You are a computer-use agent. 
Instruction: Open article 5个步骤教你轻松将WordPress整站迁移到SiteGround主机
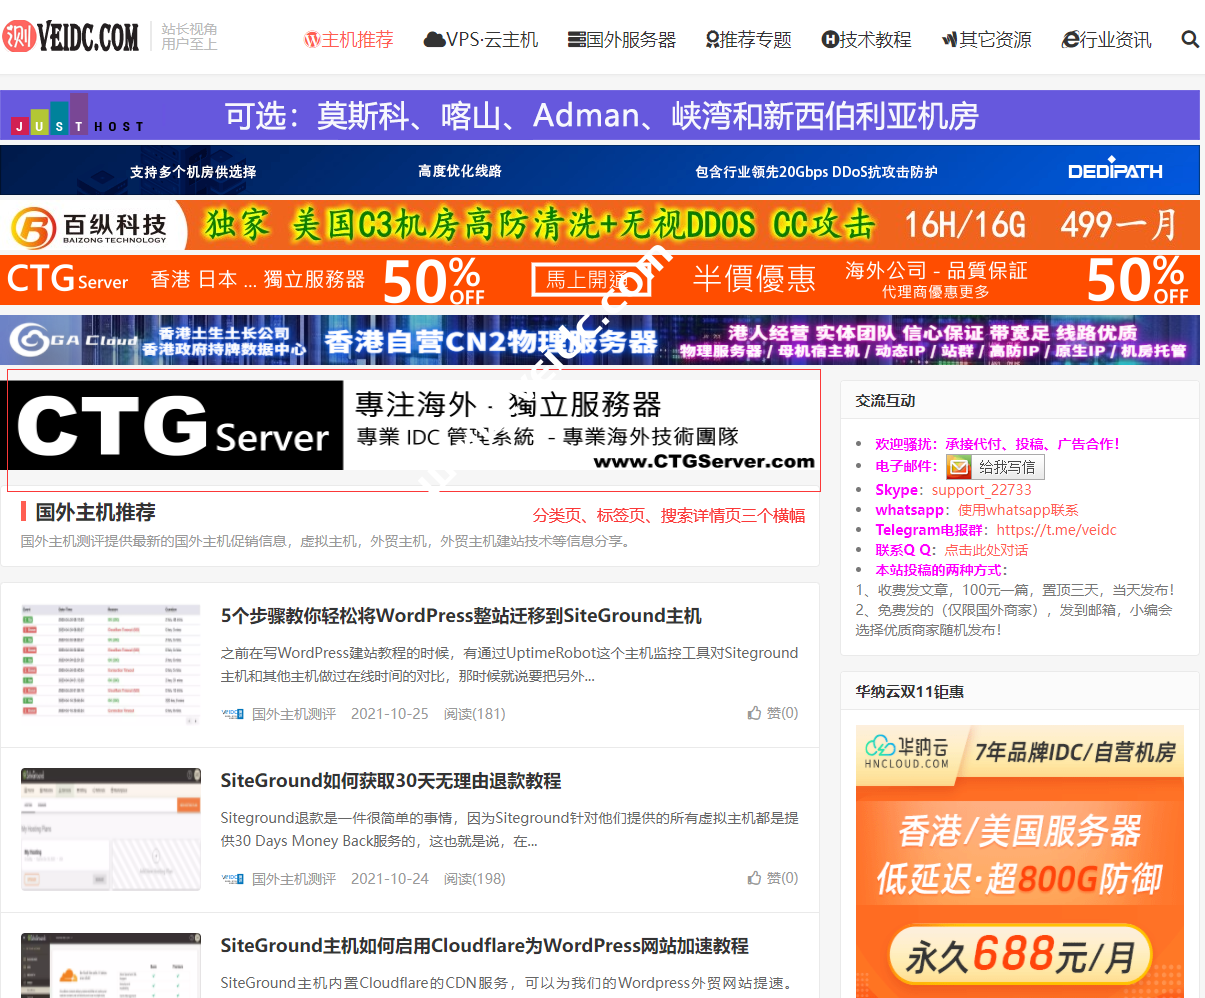[x=461, y=616]
